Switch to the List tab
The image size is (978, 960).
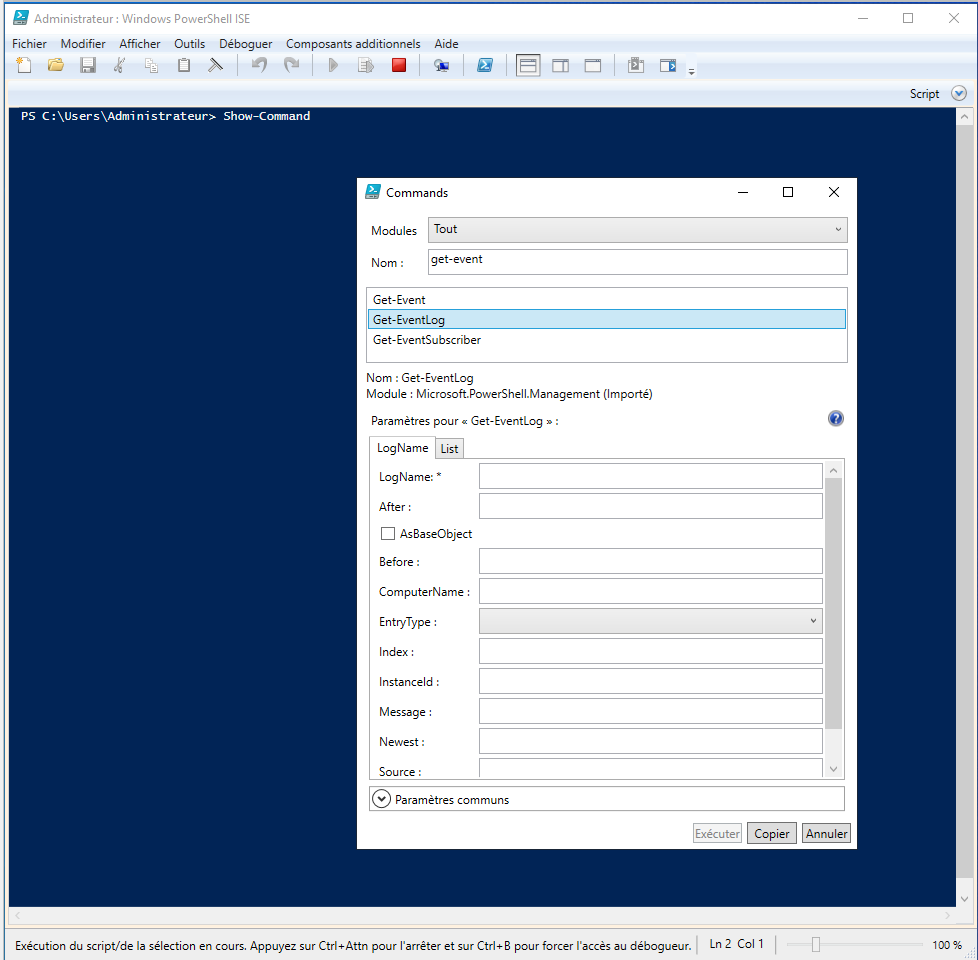coord(449,447)
